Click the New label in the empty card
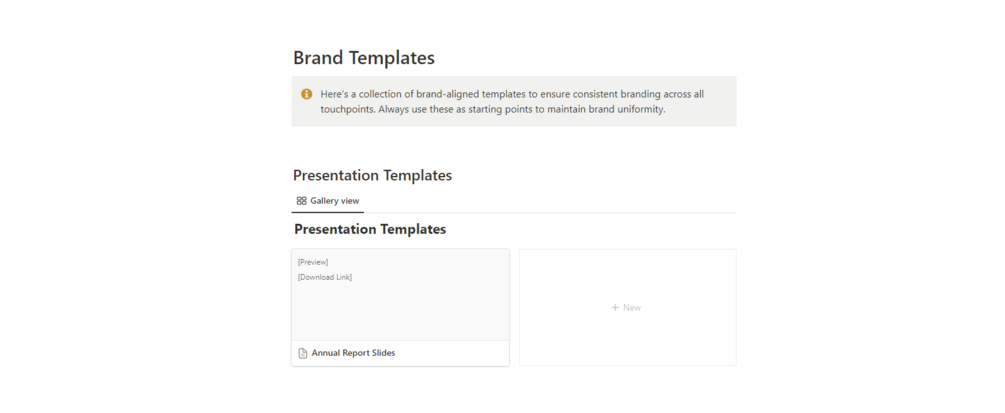1005x413 pixels. click(x=632, y=308)
